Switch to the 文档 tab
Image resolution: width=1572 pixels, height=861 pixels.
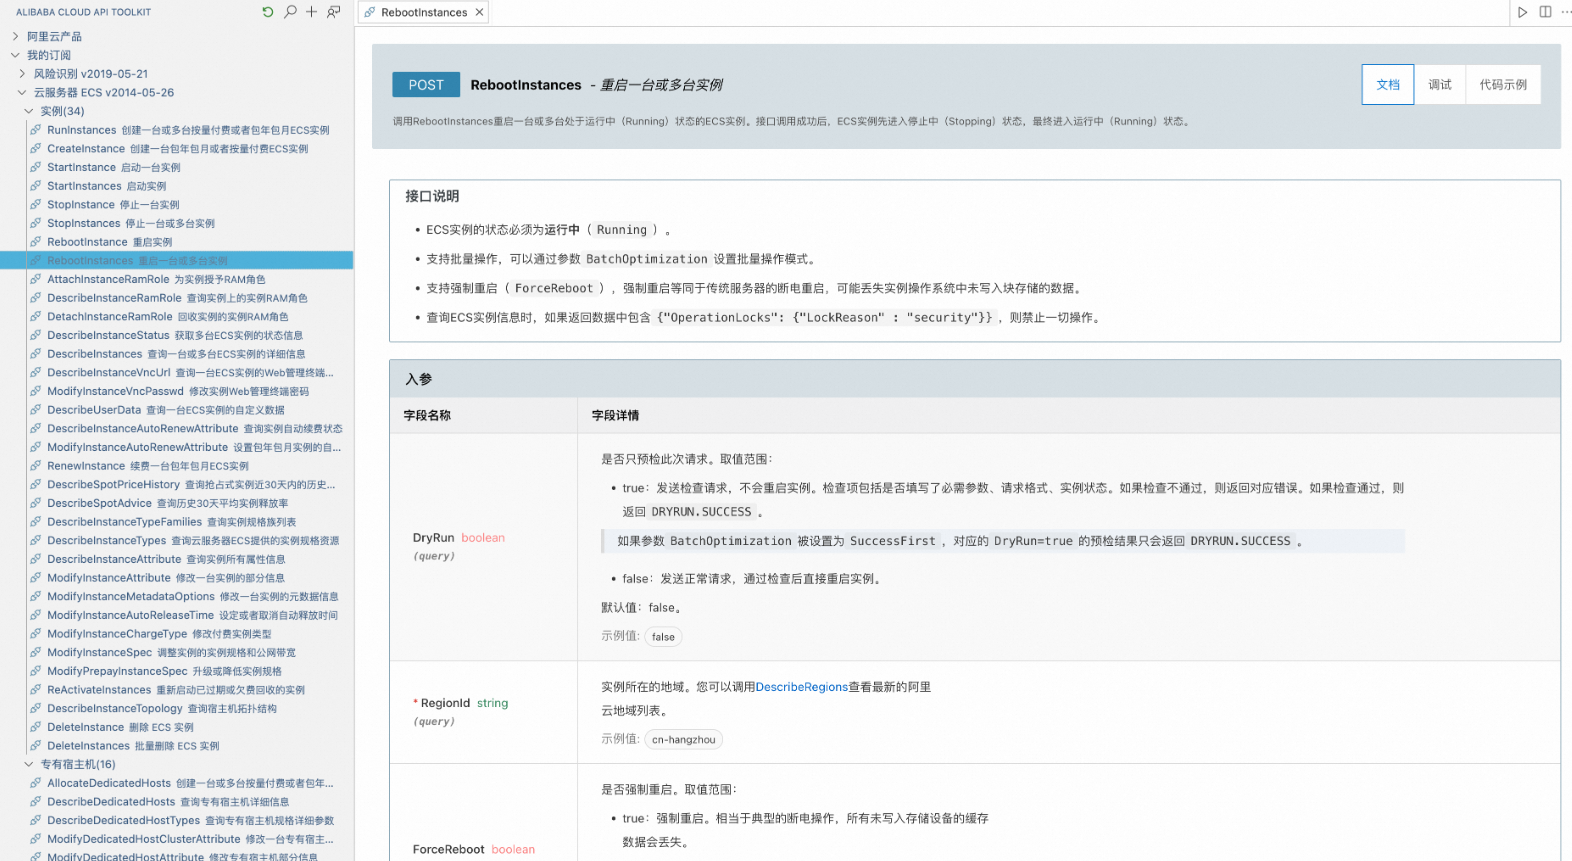pos(1388,85)
